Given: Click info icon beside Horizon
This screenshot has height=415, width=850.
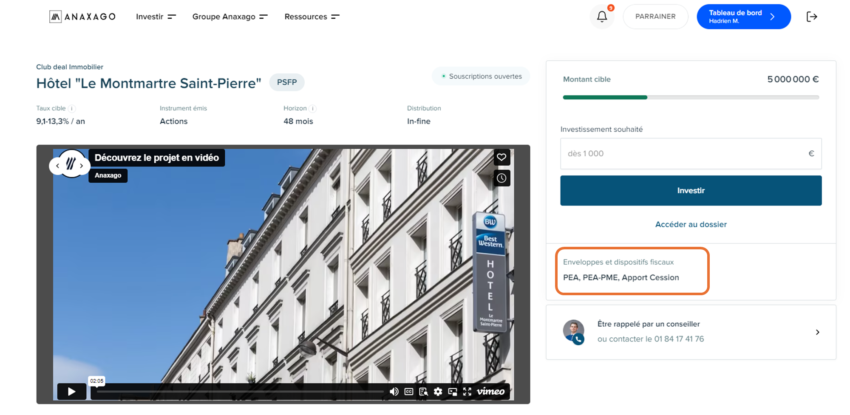Looking at the screenshot, I should point(313,108).
